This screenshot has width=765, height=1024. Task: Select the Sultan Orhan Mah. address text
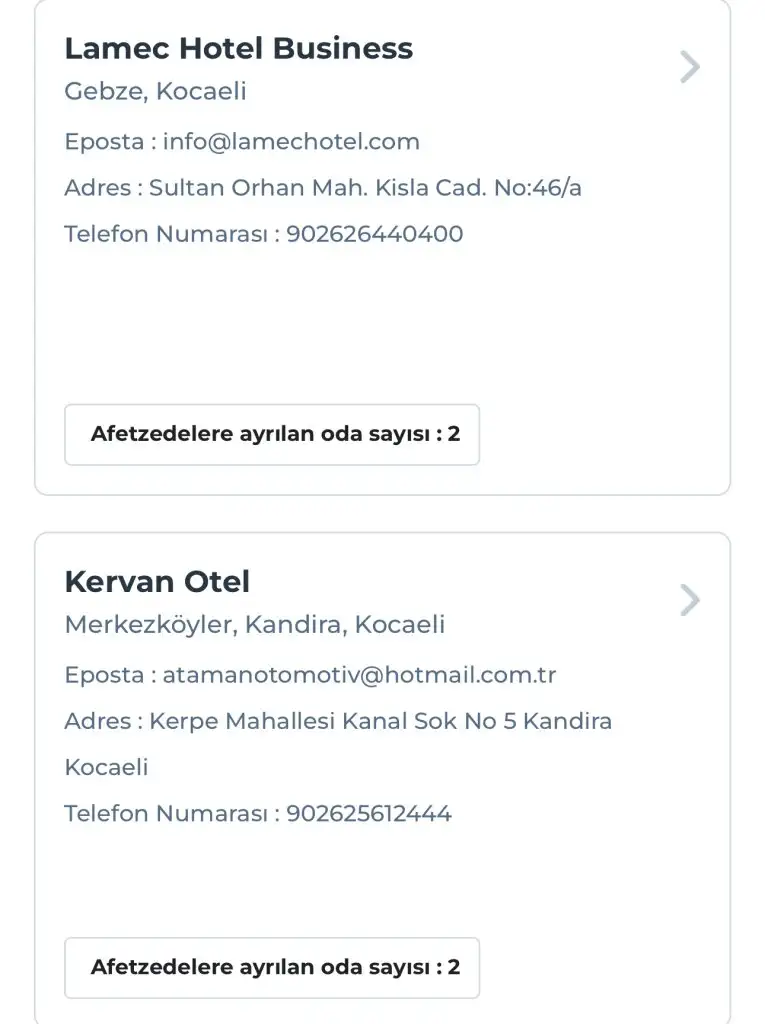point(365,188)
